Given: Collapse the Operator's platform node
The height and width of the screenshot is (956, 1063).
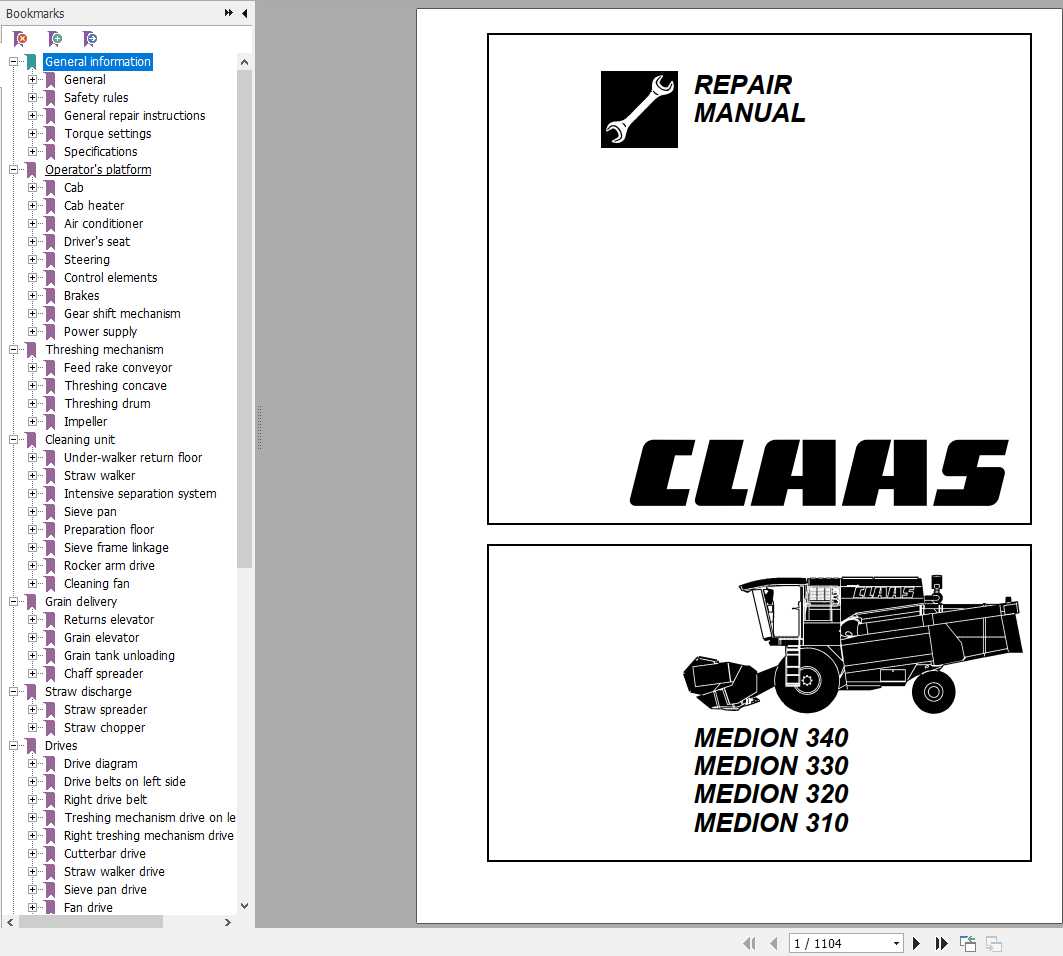Looking at the screenshot, I should click(x=13, y=170).
